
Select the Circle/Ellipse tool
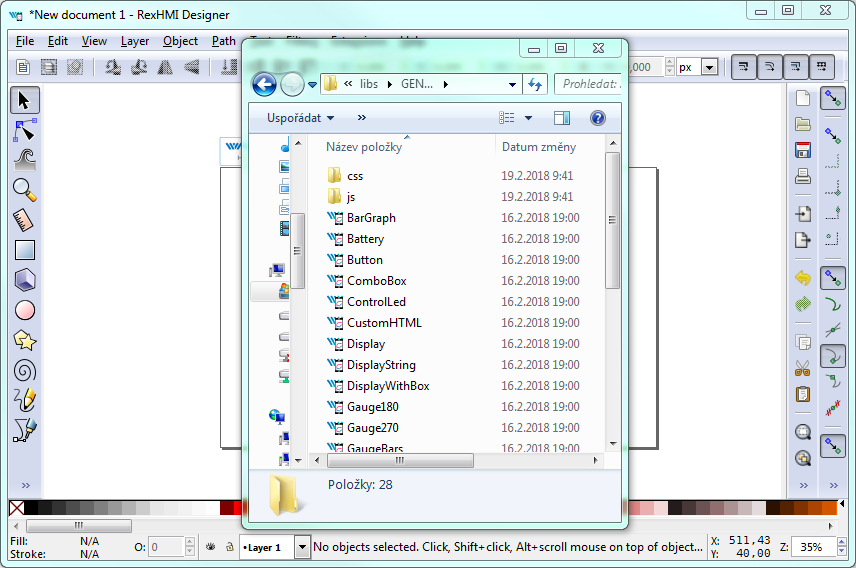[x=25, y=310]
